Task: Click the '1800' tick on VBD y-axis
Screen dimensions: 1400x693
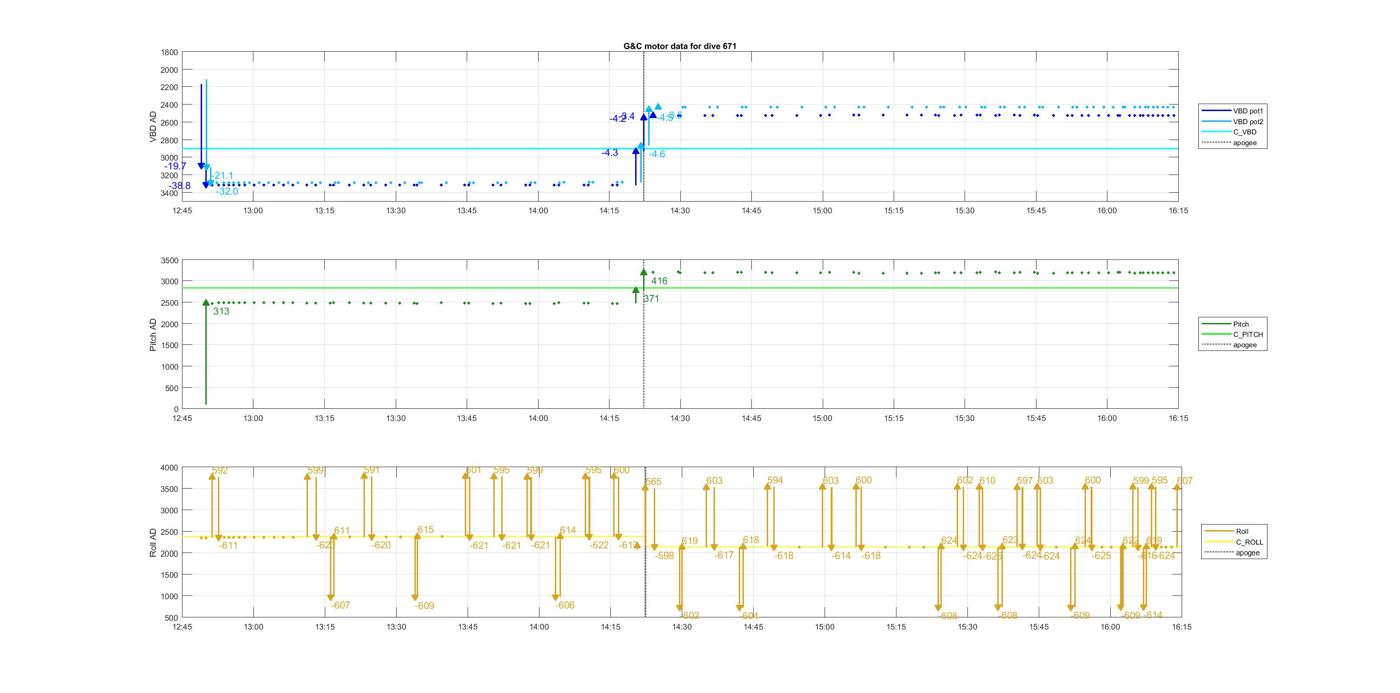Action: point(170,52)
